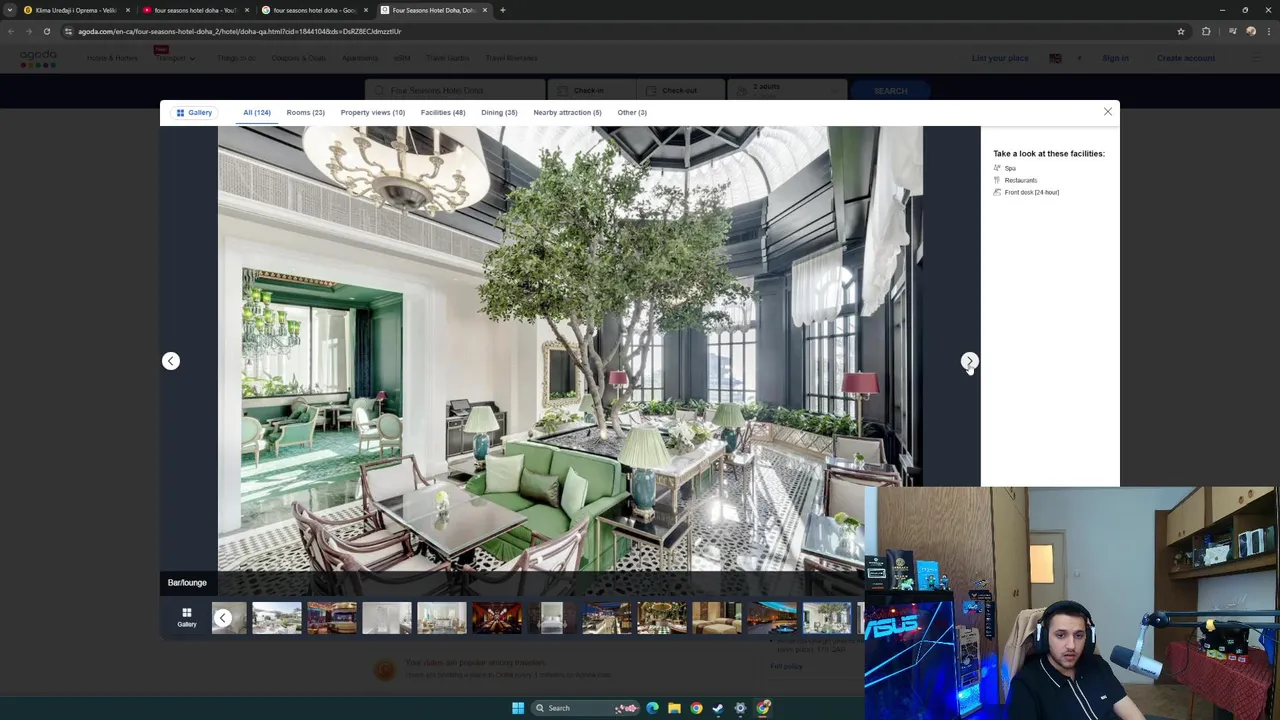Open the Chrome tab search dropdown
The width and height of the screenshot is (1280, 720).
[x=9, y=10]
